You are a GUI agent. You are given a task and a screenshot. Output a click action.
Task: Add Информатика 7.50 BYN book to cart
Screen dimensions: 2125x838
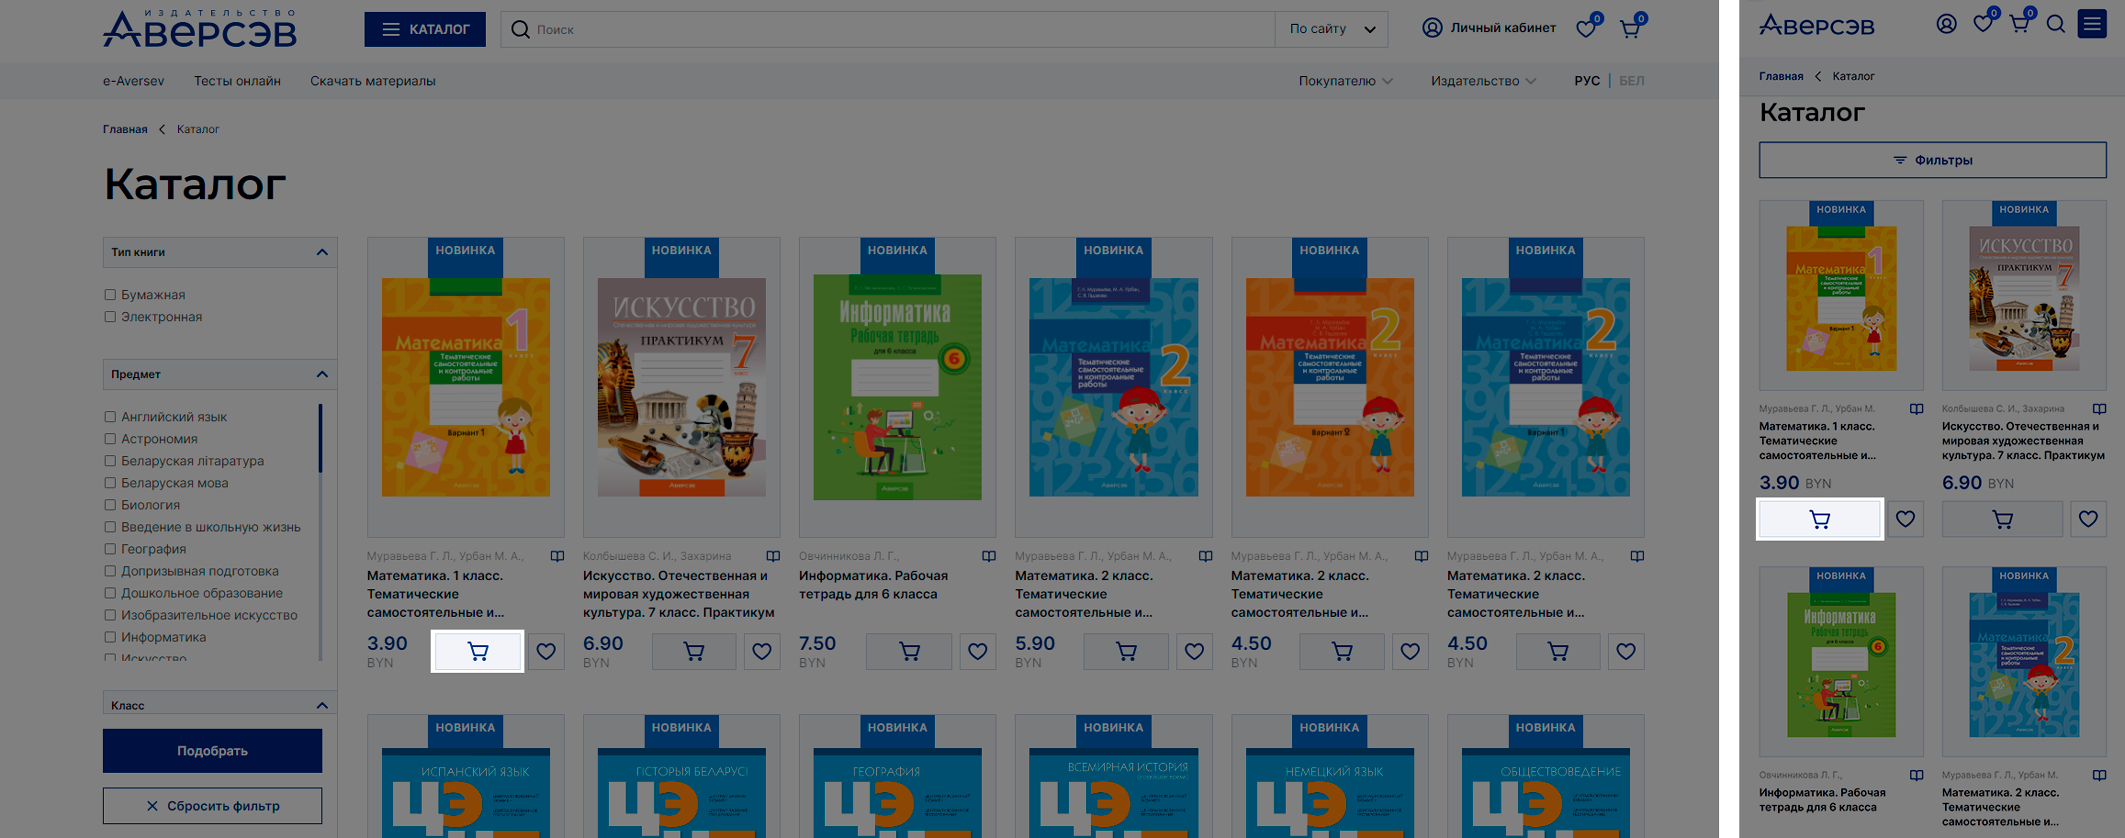tap(909, 652)
